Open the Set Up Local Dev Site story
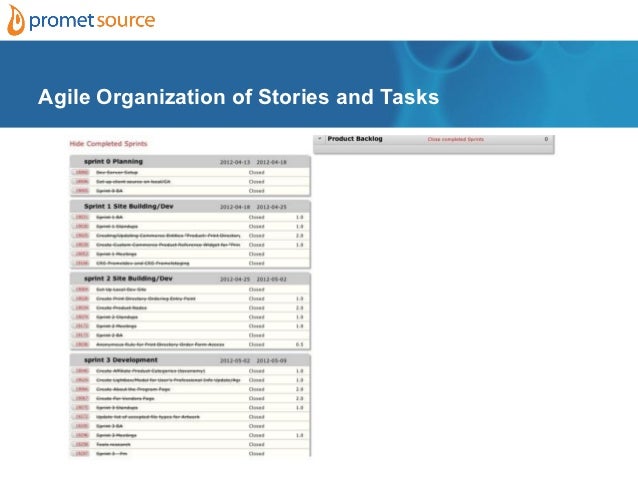The image size is (638, 479). pyautogui.click(x=121, y=289)
